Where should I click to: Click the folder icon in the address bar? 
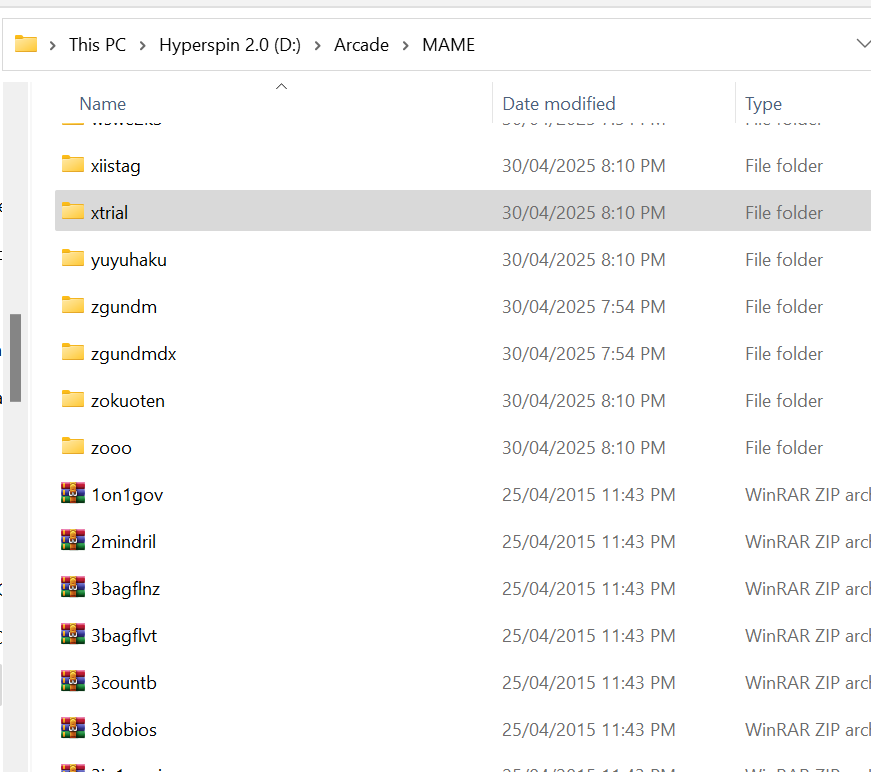26,44
